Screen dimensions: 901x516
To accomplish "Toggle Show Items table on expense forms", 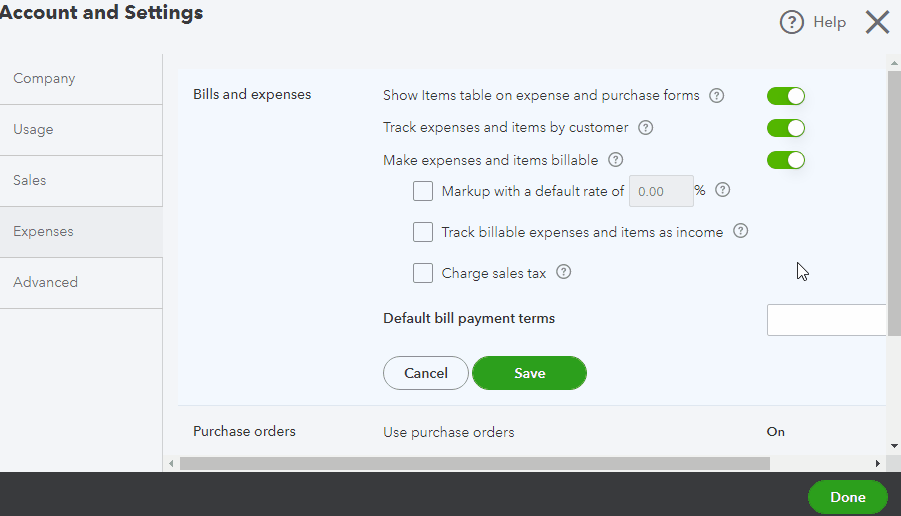I will (786, 96).
